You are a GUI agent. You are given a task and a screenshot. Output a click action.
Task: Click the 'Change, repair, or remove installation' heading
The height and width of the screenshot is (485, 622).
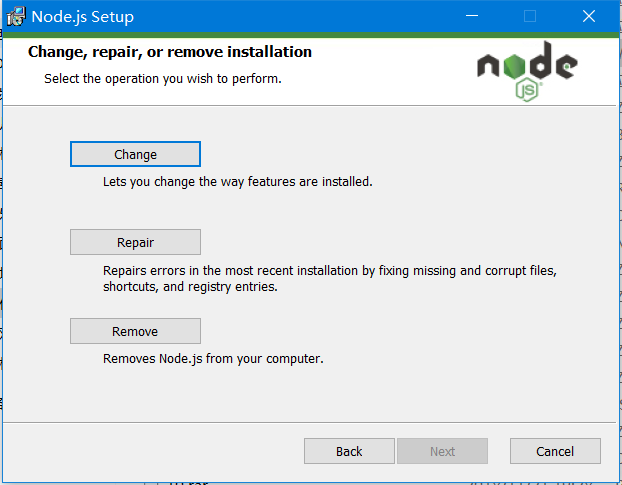click(x=170, y=52)
